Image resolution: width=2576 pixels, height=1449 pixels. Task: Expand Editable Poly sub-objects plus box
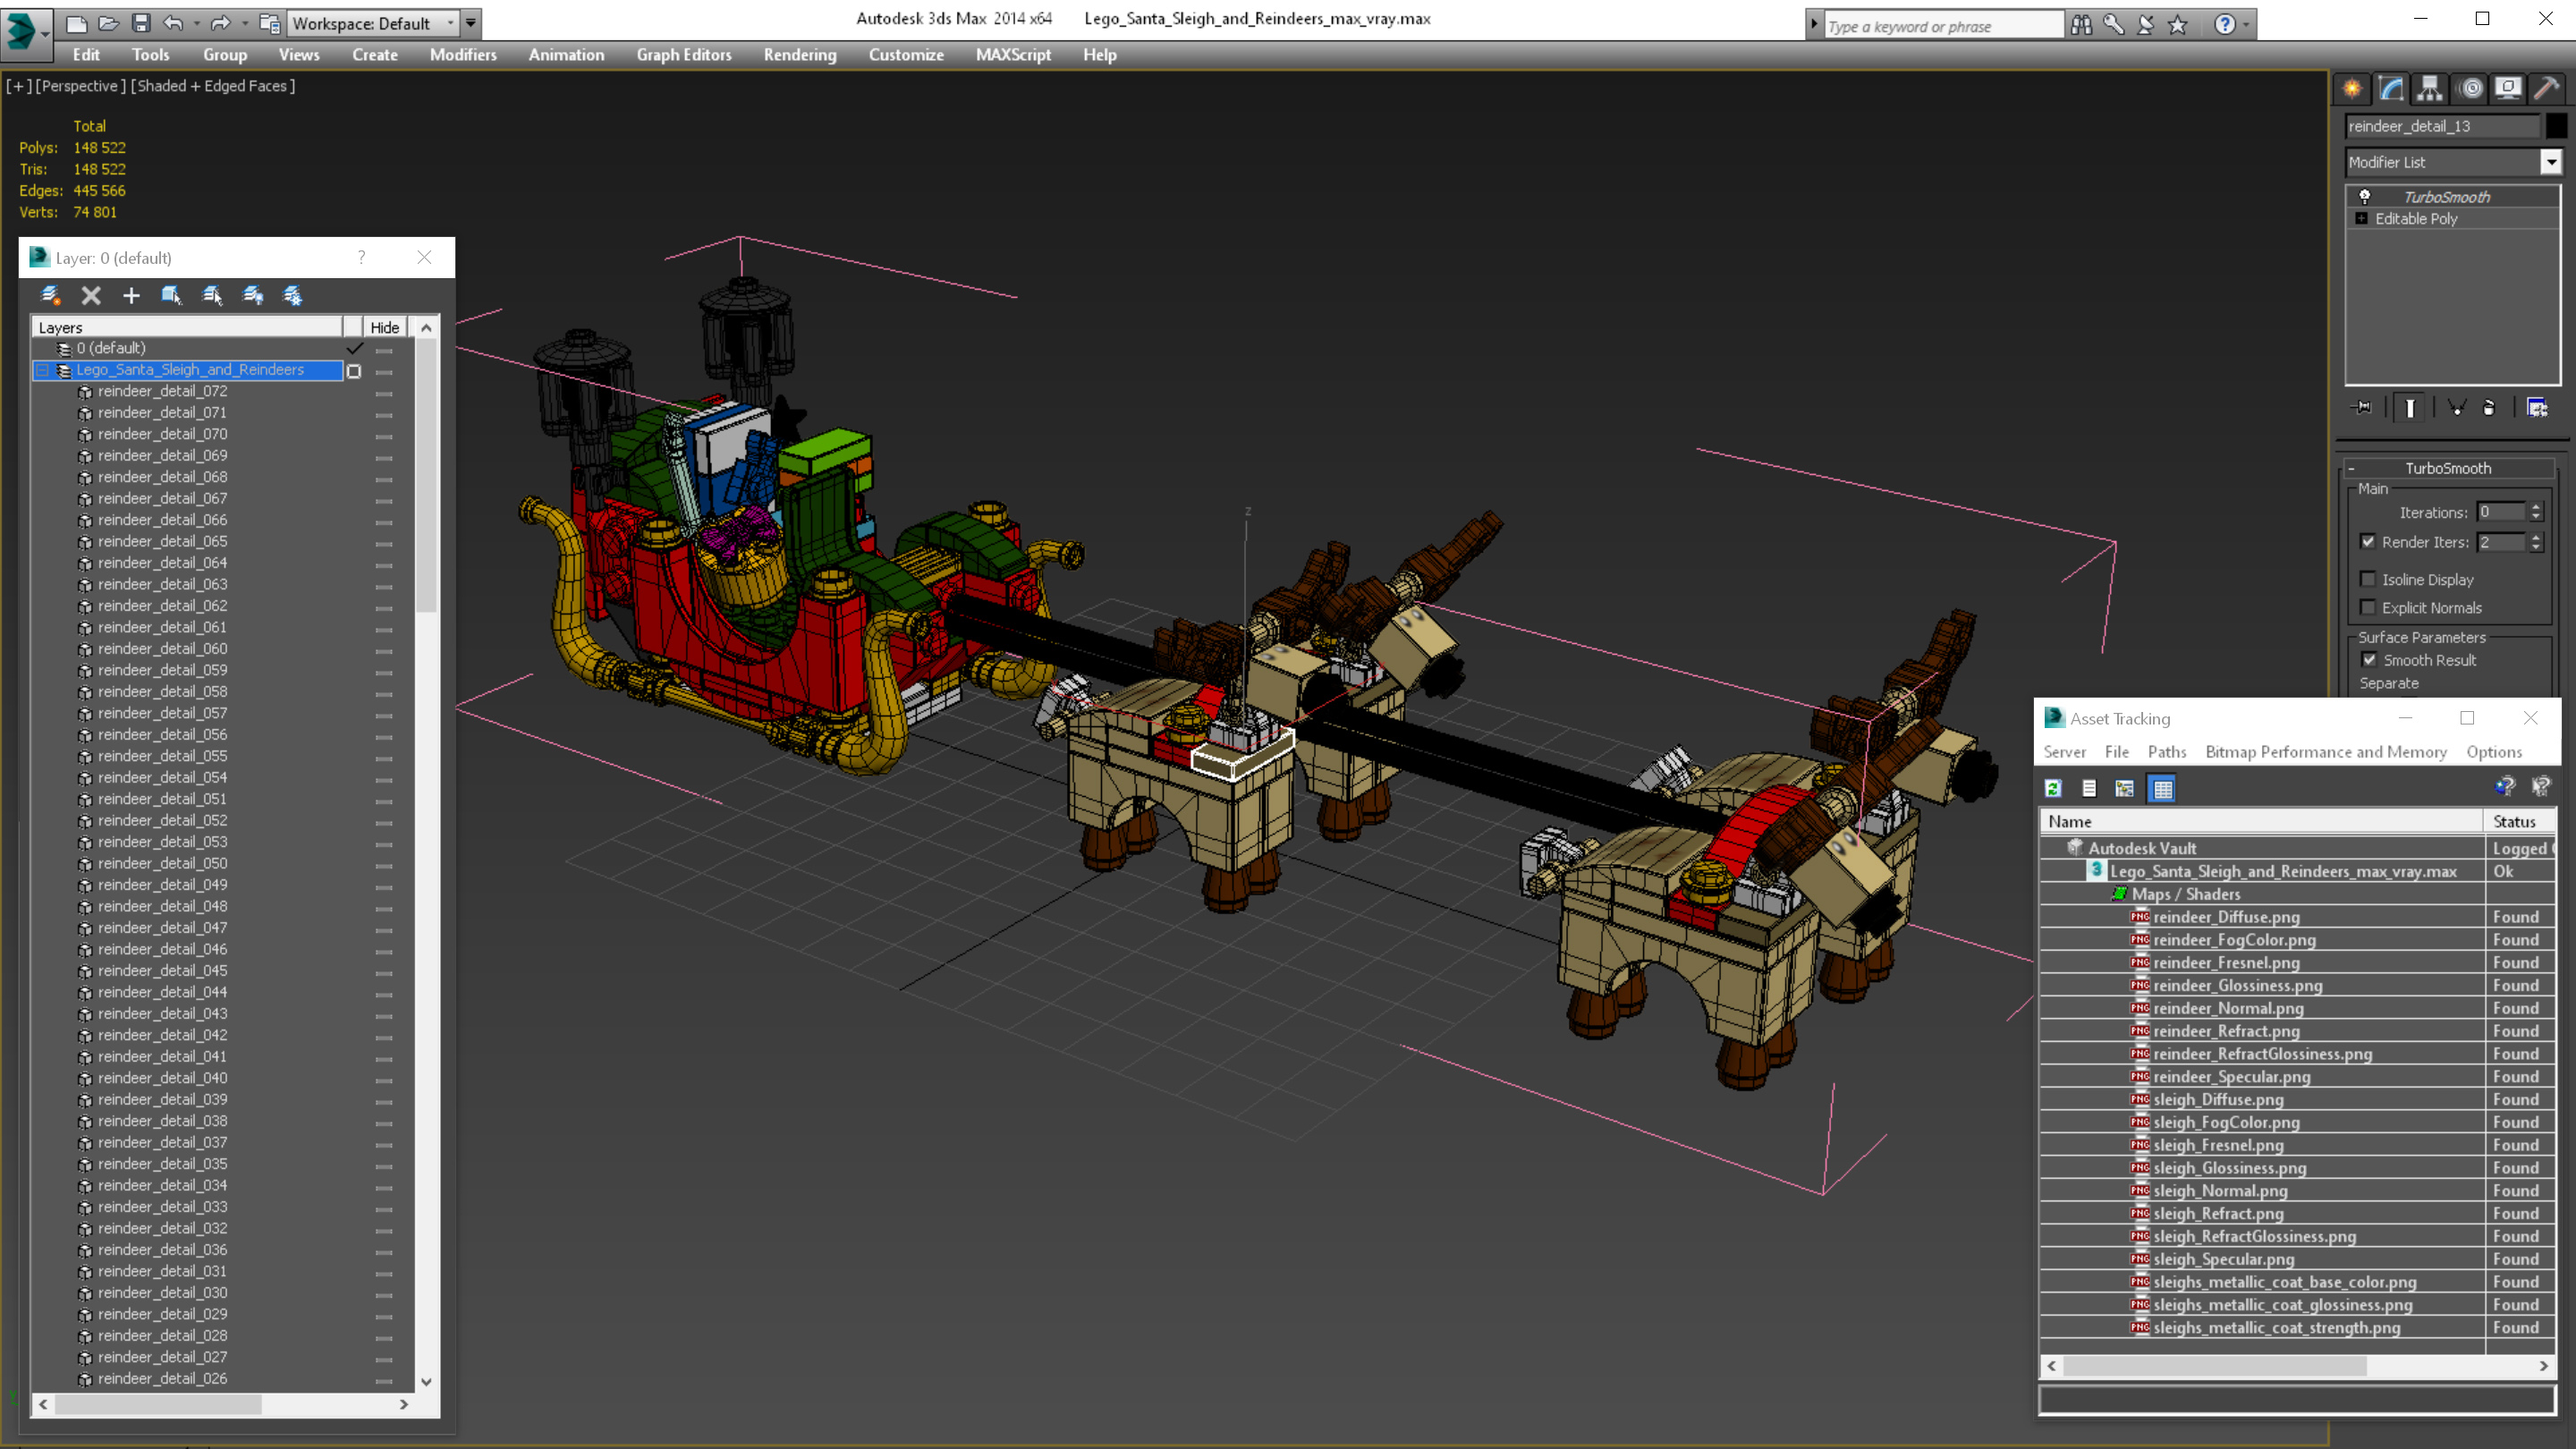click(2362, 219)
